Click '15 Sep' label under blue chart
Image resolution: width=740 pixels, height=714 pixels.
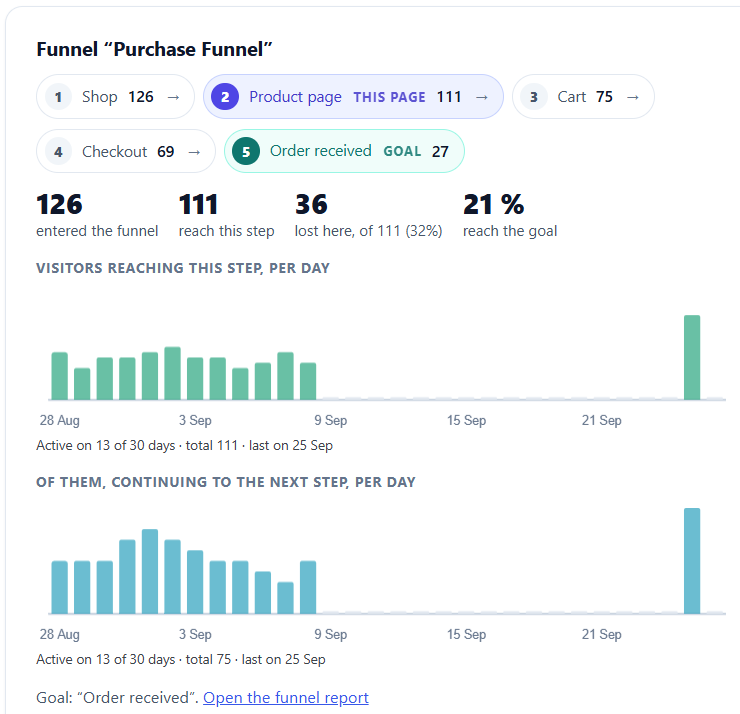click(x=466, y=634)
